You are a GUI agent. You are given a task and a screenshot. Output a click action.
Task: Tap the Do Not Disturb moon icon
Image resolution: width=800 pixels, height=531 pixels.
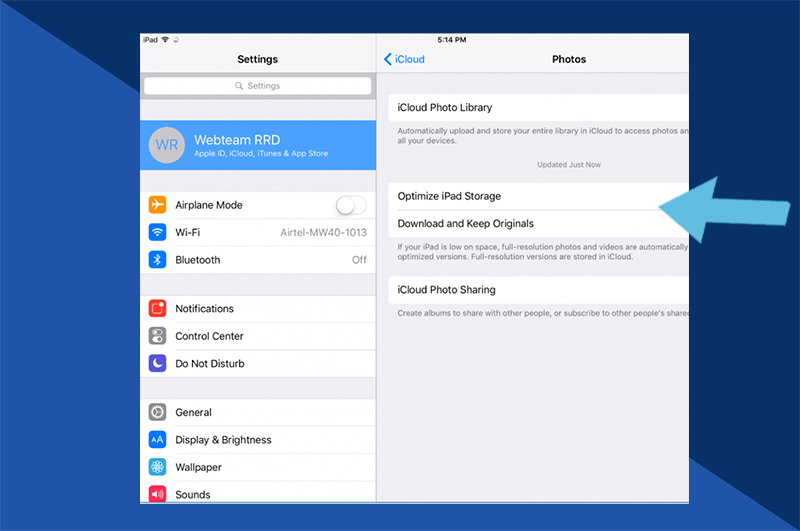pyautogui.click(x=157, y=363)
